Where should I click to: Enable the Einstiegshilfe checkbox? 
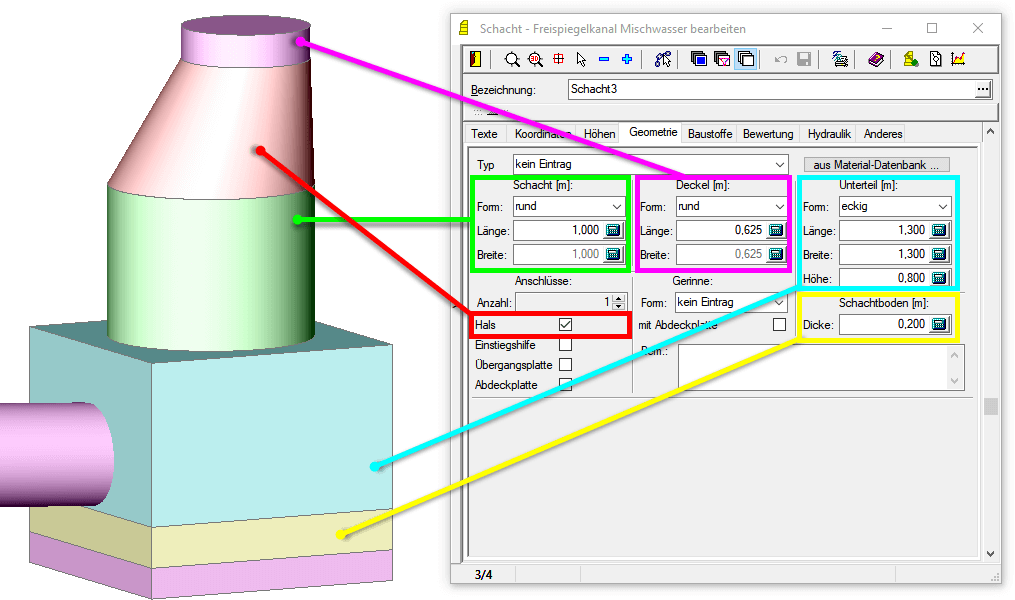(x=566, y=345)
